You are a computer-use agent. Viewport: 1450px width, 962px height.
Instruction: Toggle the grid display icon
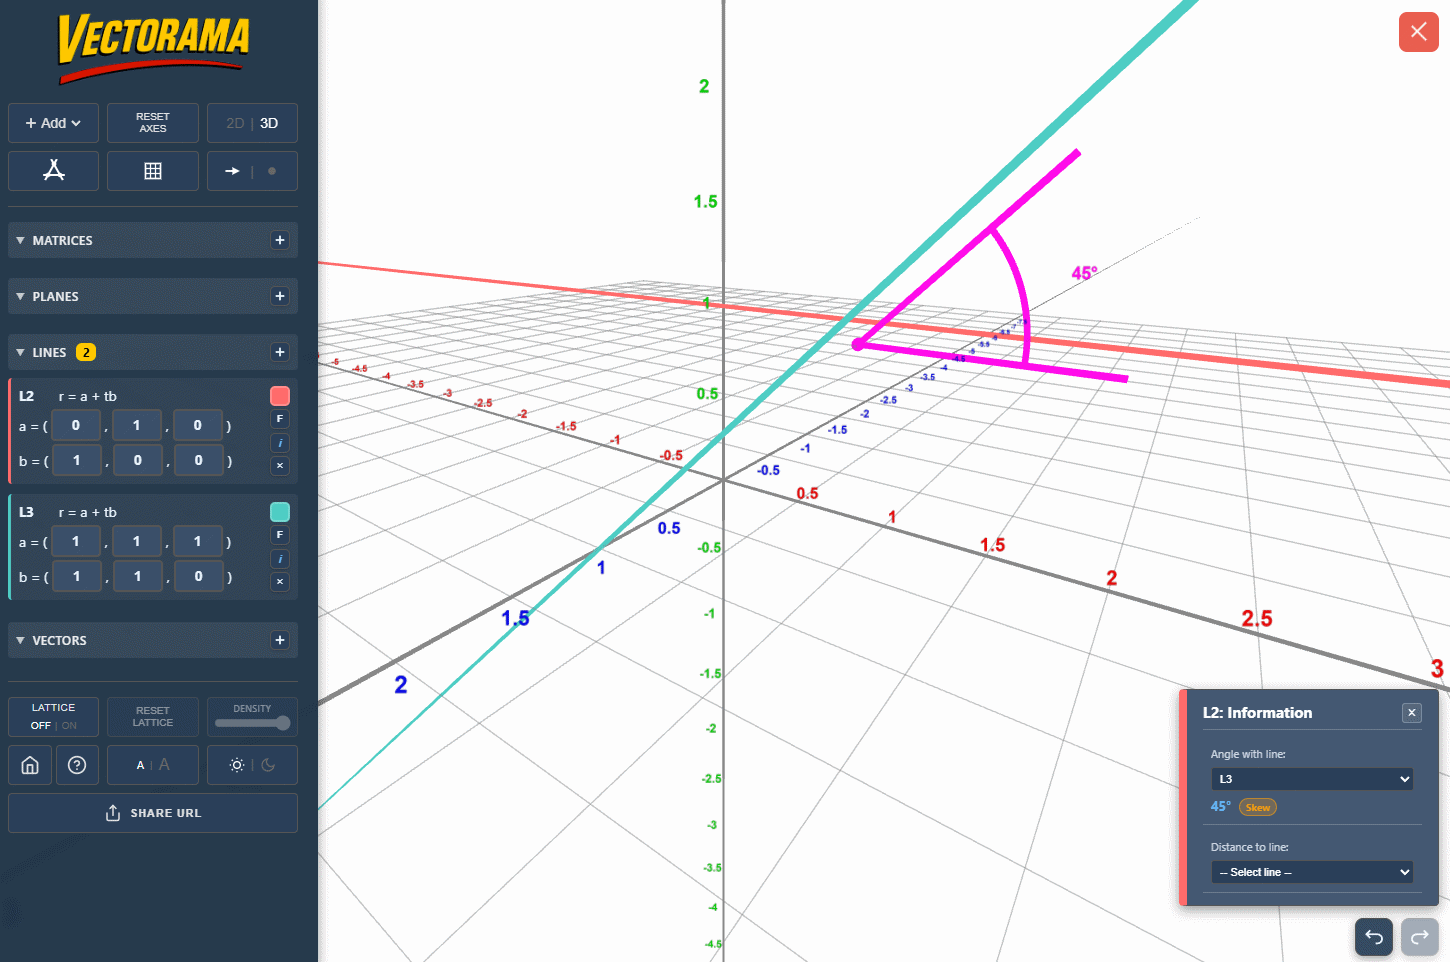pyautogui.click(x=153, y=171)
